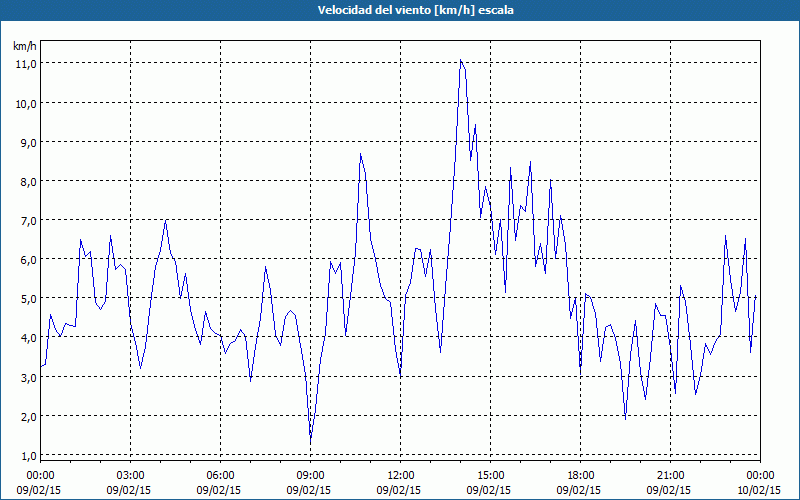Click the '9,0' y-axis value

29,142
